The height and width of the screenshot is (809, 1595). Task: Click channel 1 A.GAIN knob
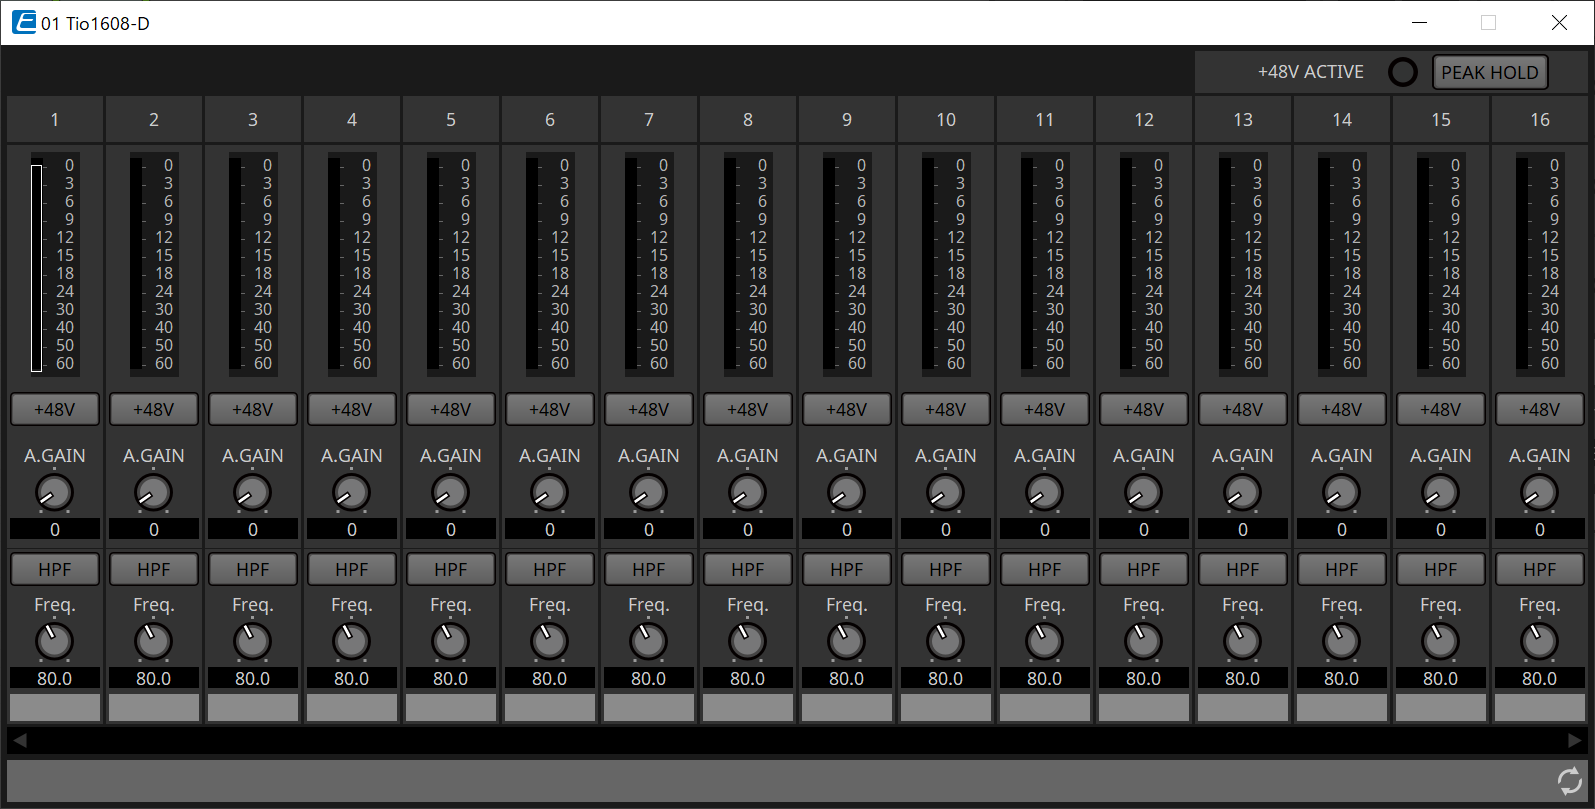pyautogui.click(x=54, y=492)
